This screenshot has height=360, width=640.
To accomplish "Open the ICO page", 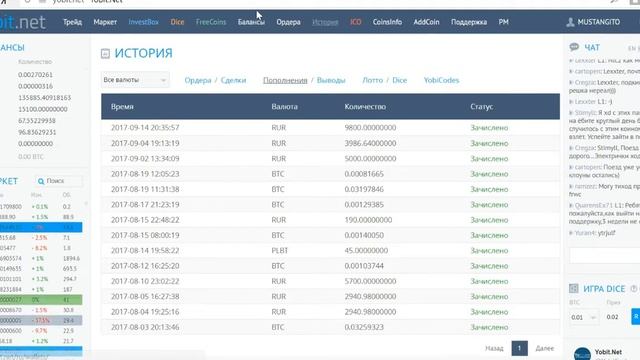I will [356, 22].
